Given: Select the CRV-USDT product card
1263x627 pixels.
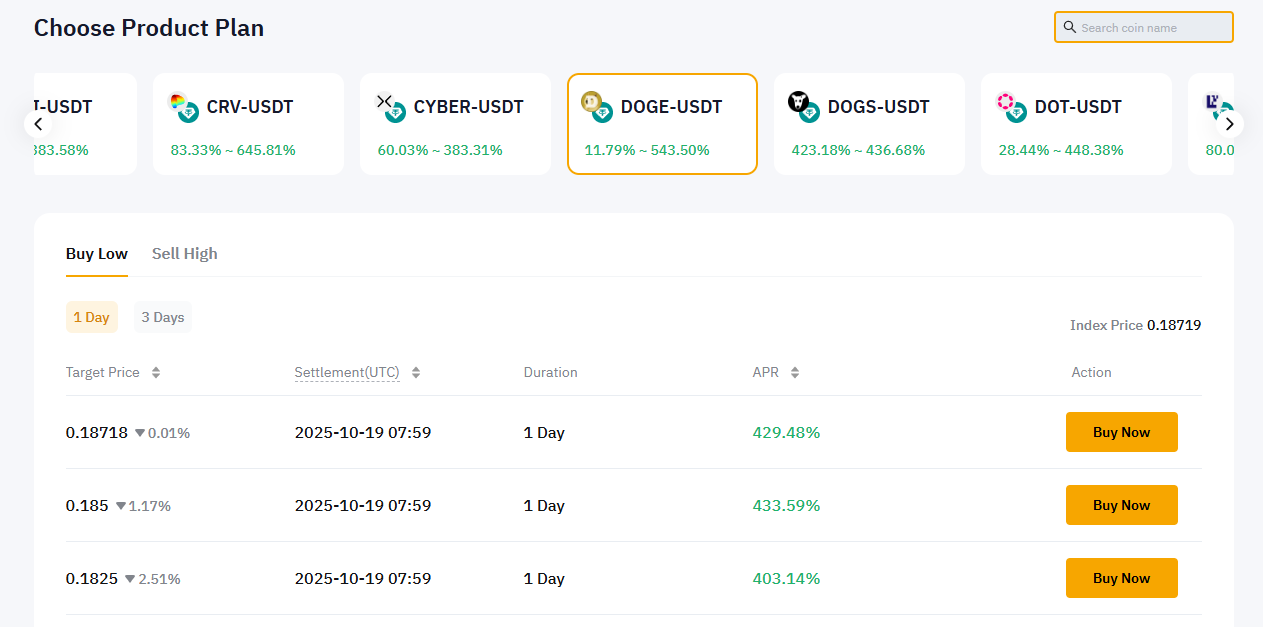Looking at the screenshot, I should (x=248, y=124).
